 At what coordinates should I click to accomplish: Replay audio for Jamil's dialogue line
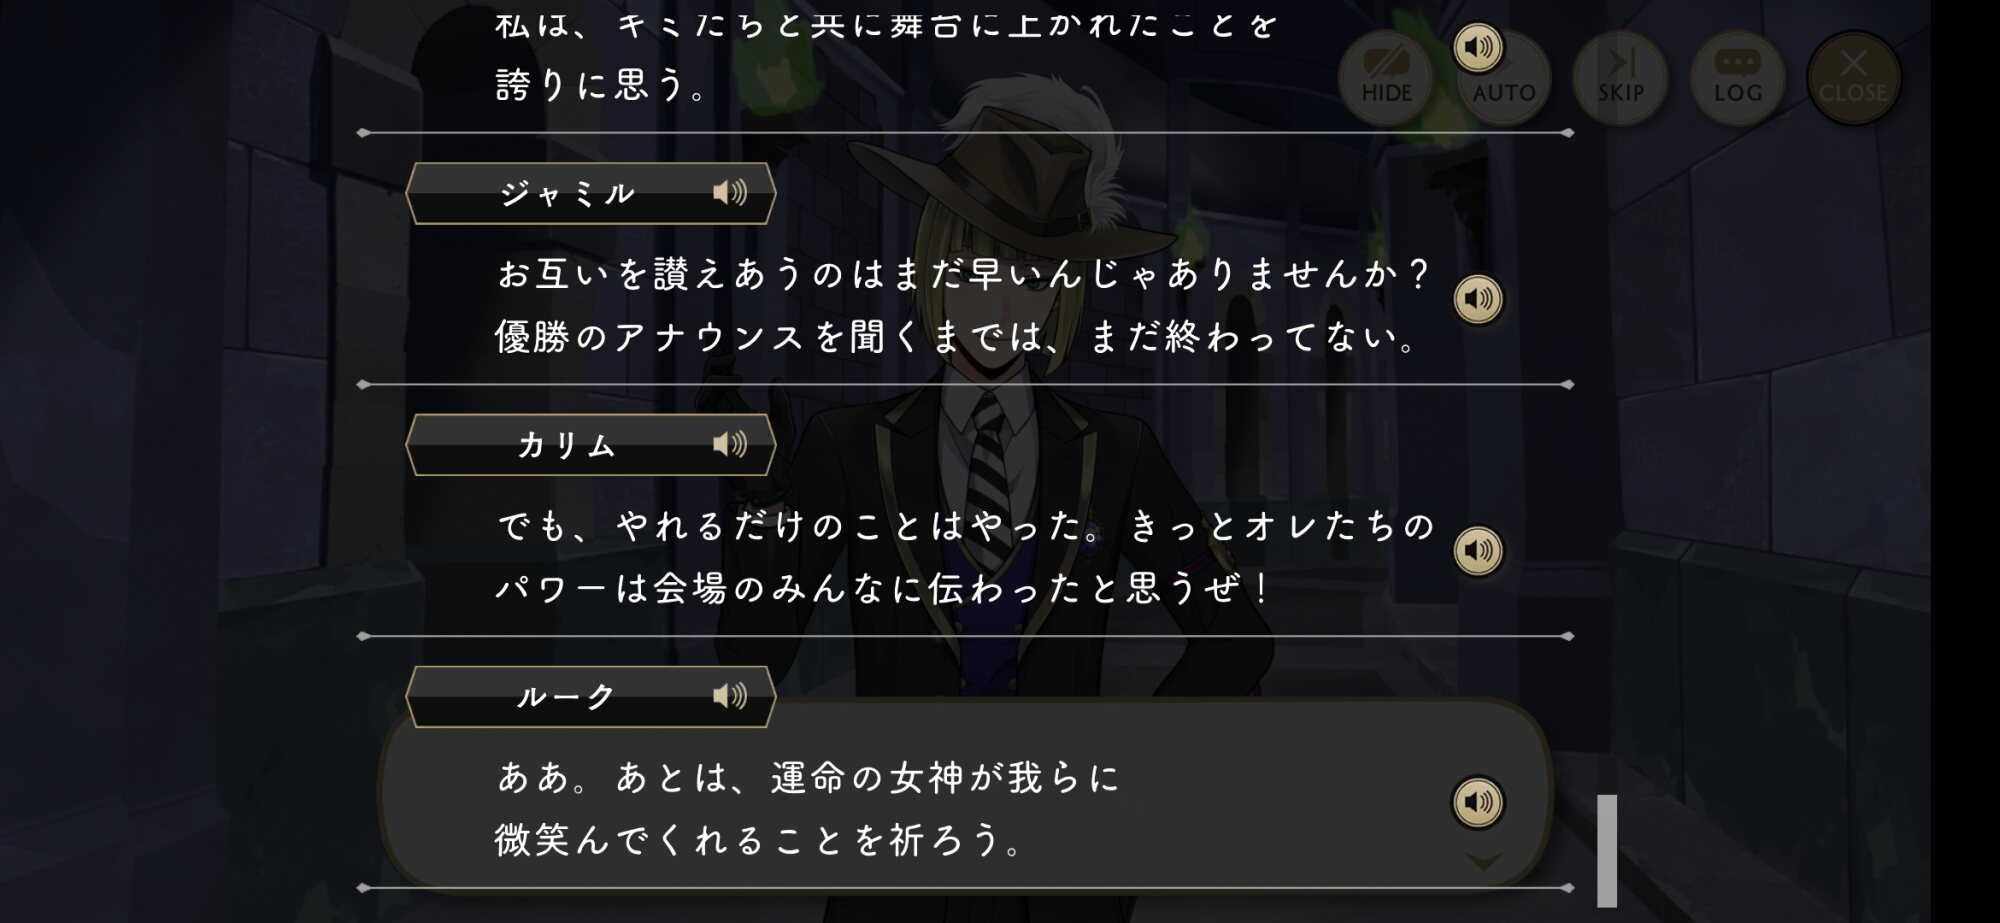(x=1478, y=299)
